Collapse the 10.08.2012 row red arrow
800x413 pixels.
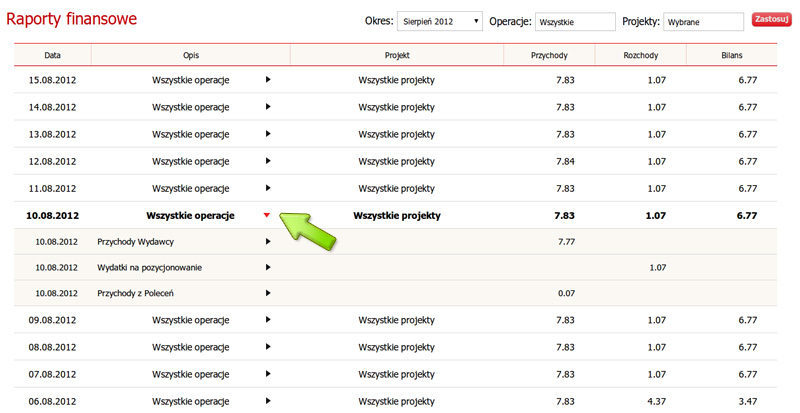coord(267,215)
